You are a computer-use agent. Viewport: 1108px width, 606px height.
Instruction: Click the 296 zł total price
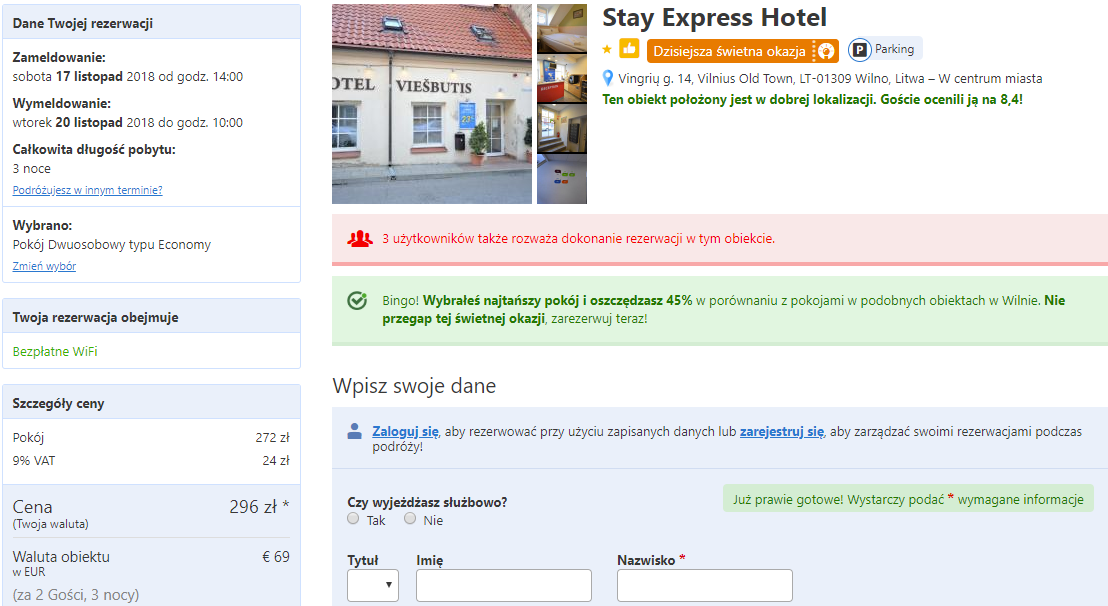tap(259, 506)
